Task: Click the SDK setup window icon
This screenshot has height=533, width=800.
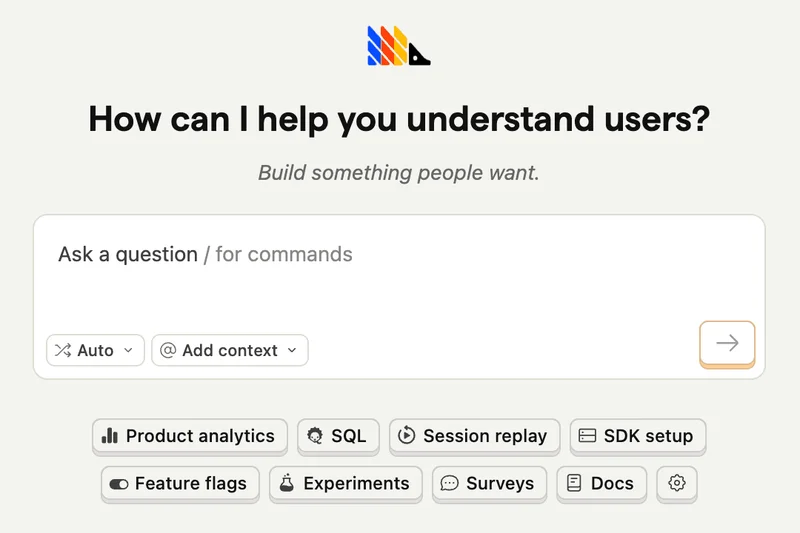Action: point(588,436)
